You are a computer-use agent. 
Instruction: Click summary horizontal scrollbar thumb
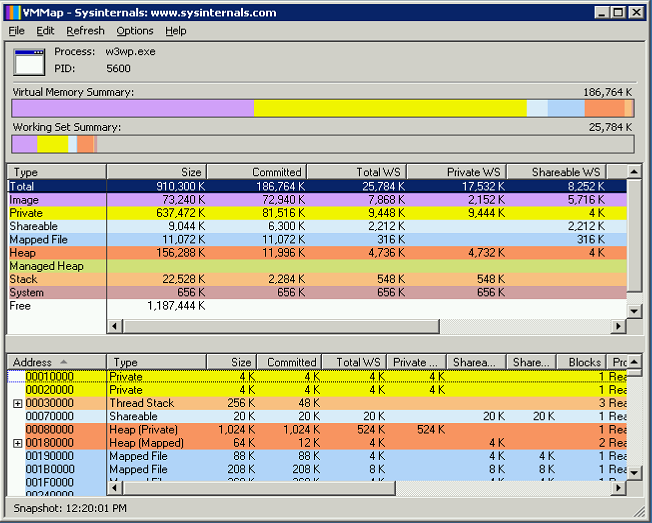[281, 326]
